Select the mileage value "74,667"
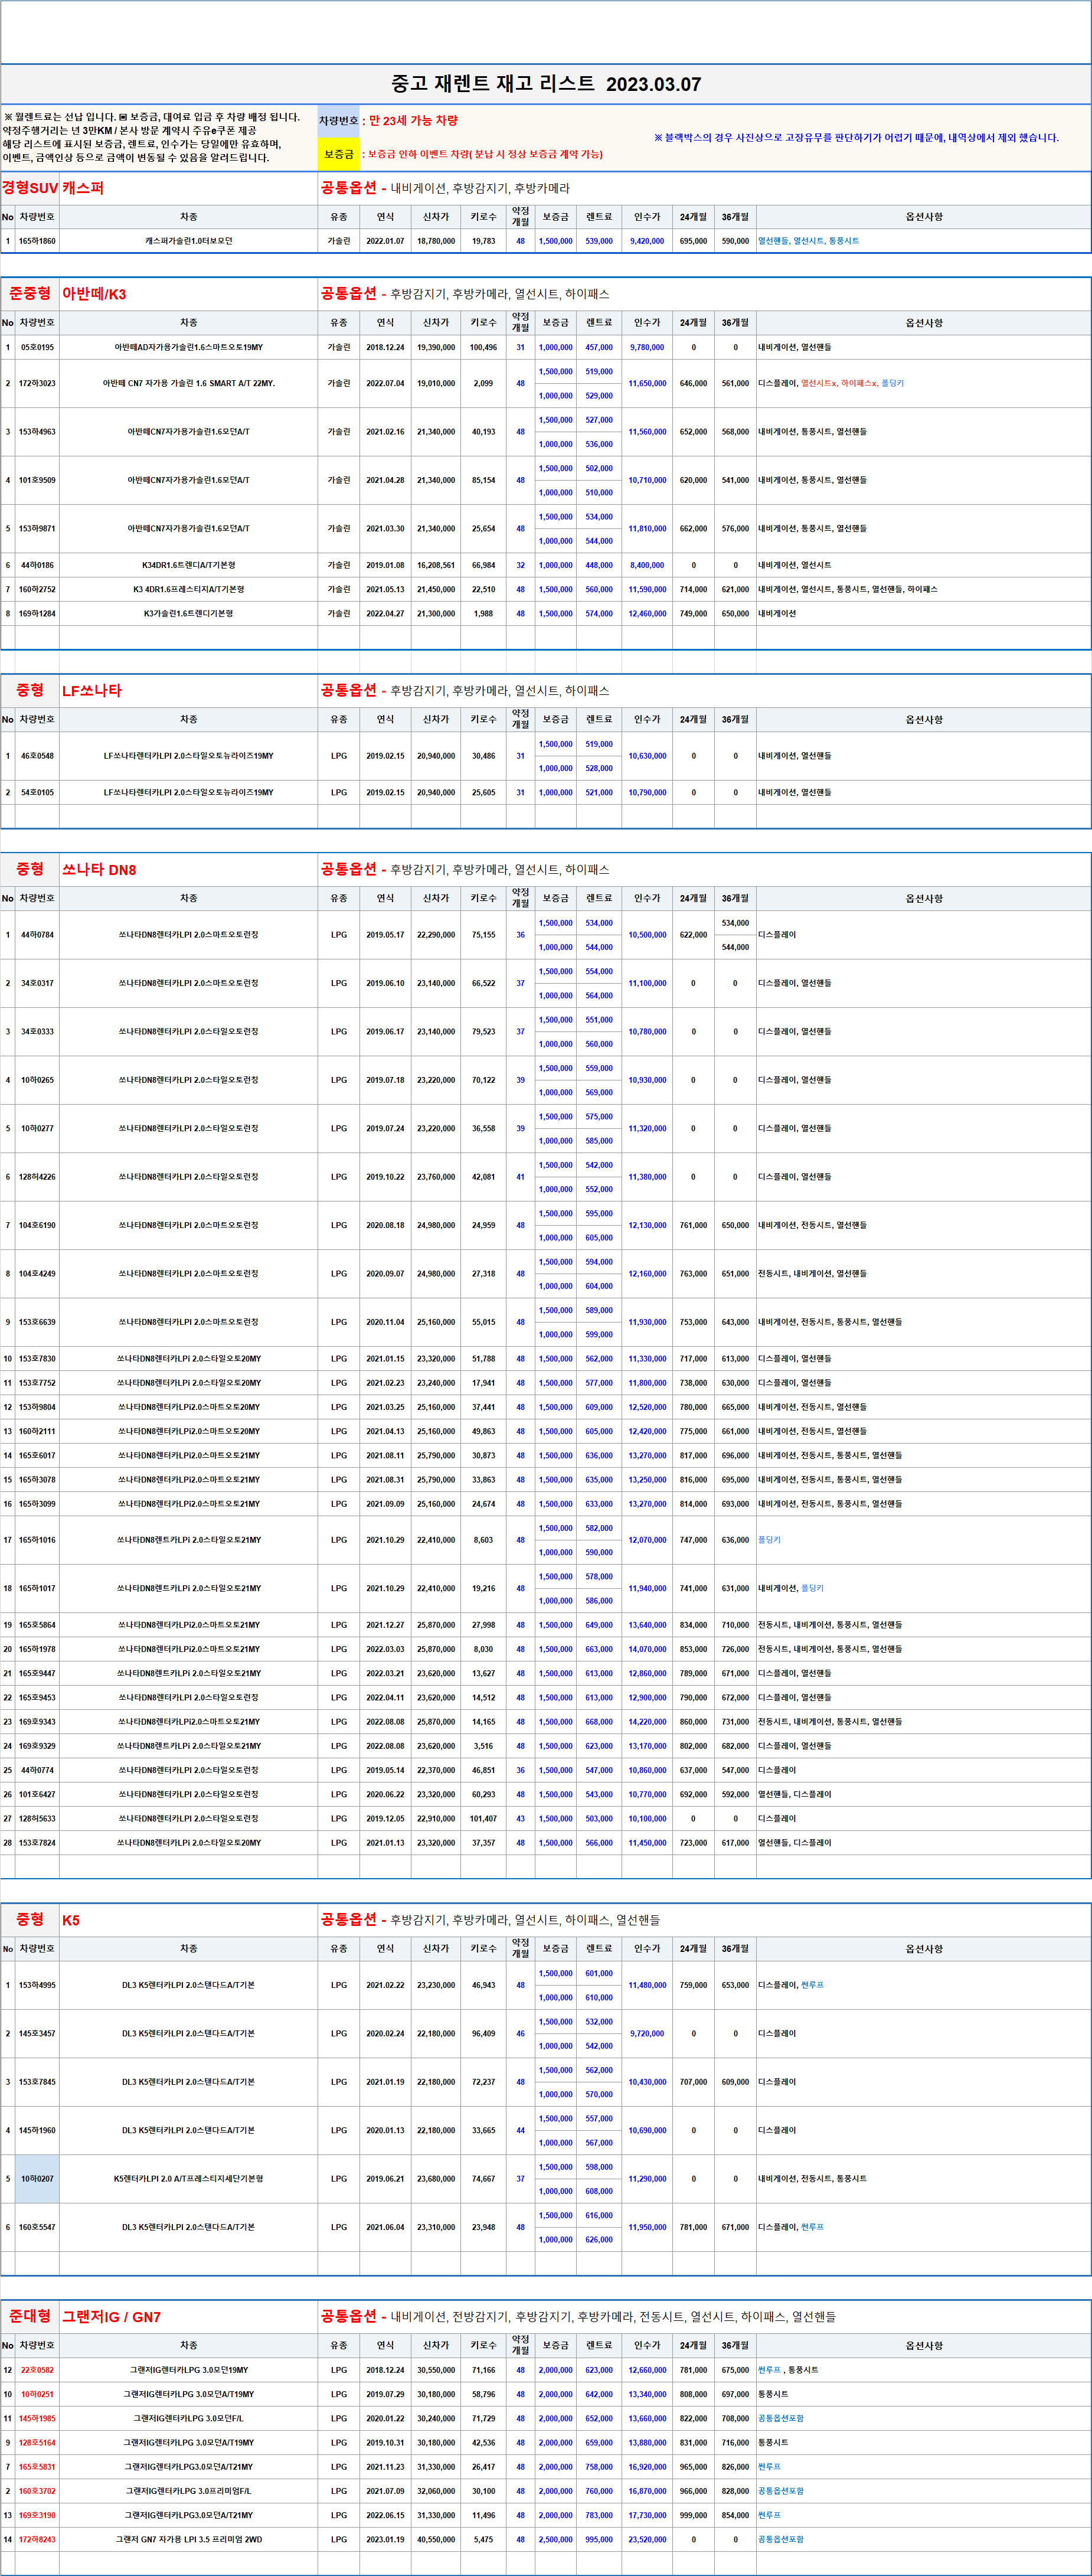This screenshot has height=2576, width=1092. click(x=484, y=2179)
